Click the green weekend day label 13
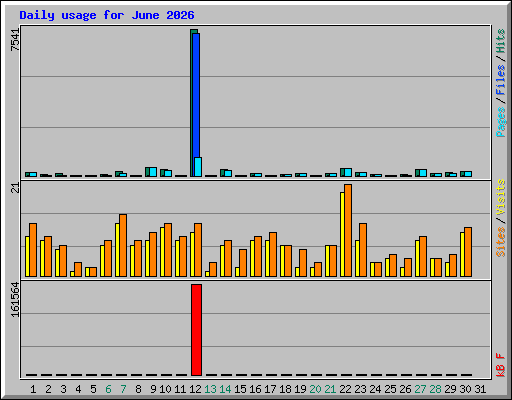 (210, 389)
